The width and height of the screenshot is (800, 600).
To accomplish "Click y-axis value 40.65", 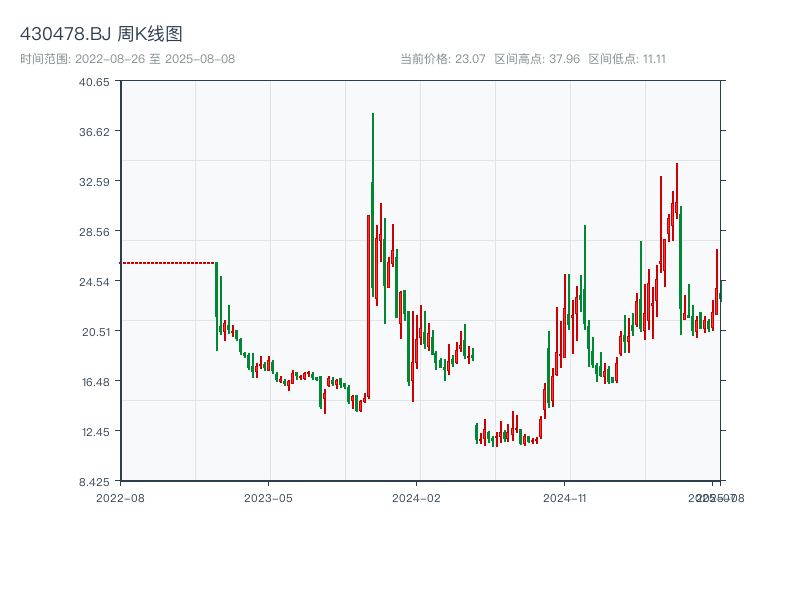I will click(94, 82).
